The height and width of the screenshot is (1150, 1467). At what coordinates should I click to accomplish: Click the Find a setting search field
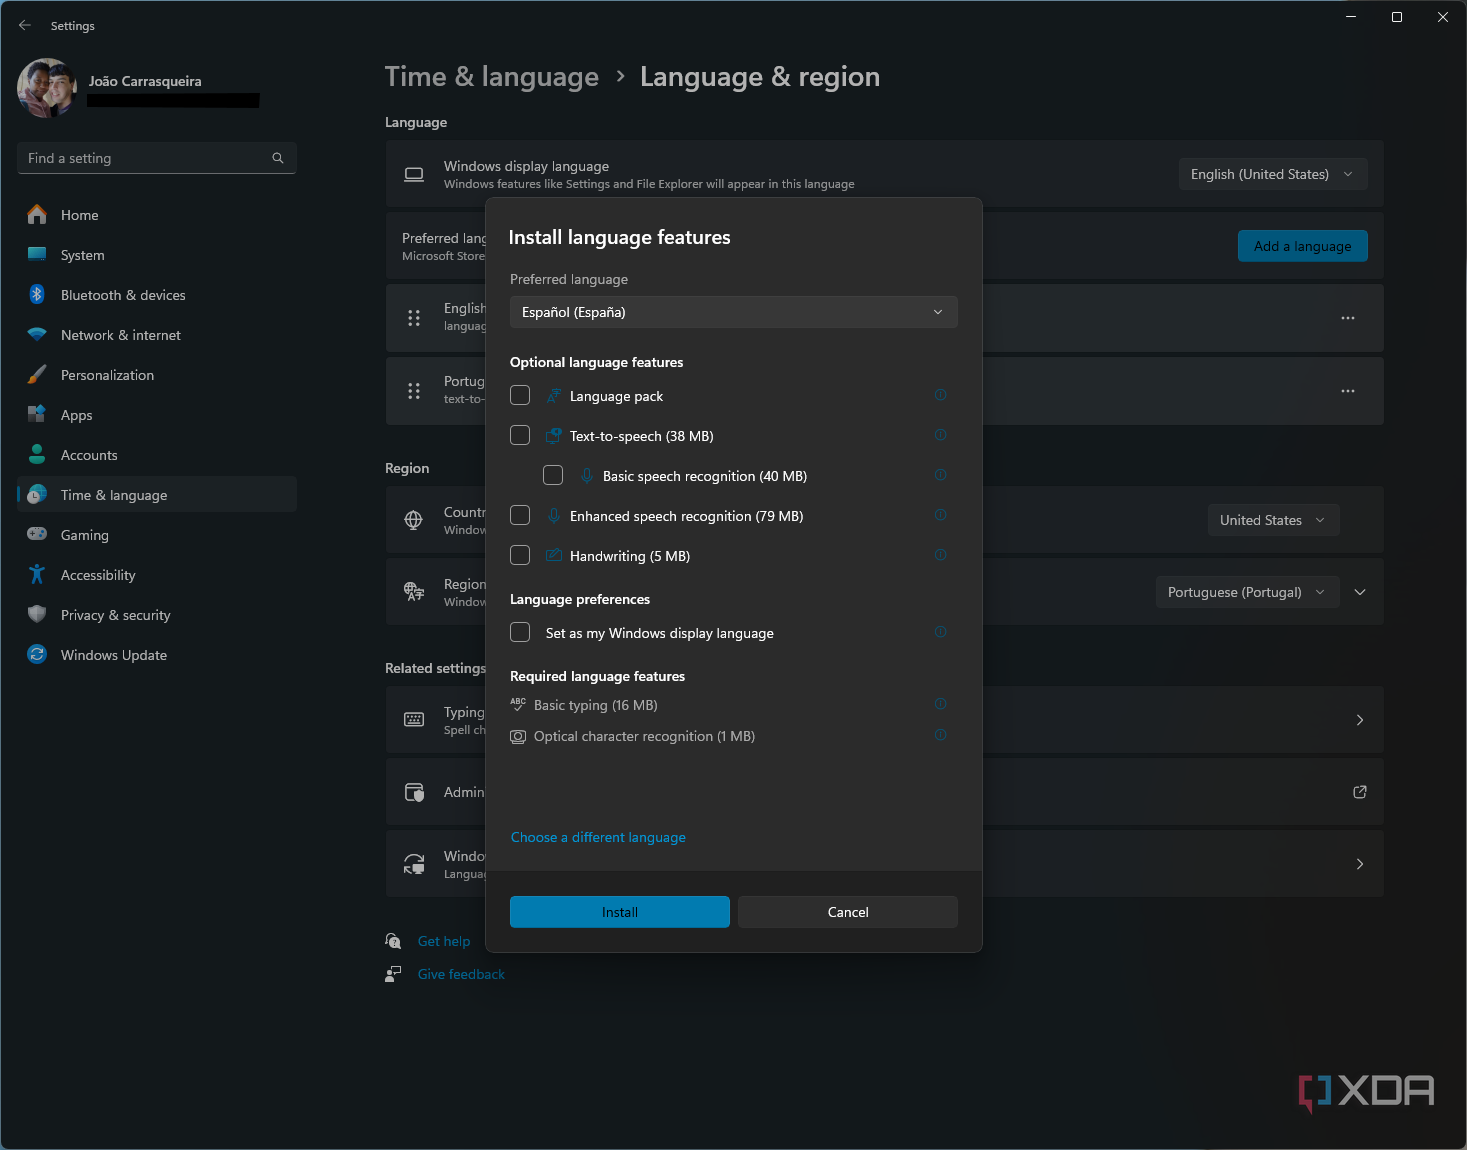(140, 158)
